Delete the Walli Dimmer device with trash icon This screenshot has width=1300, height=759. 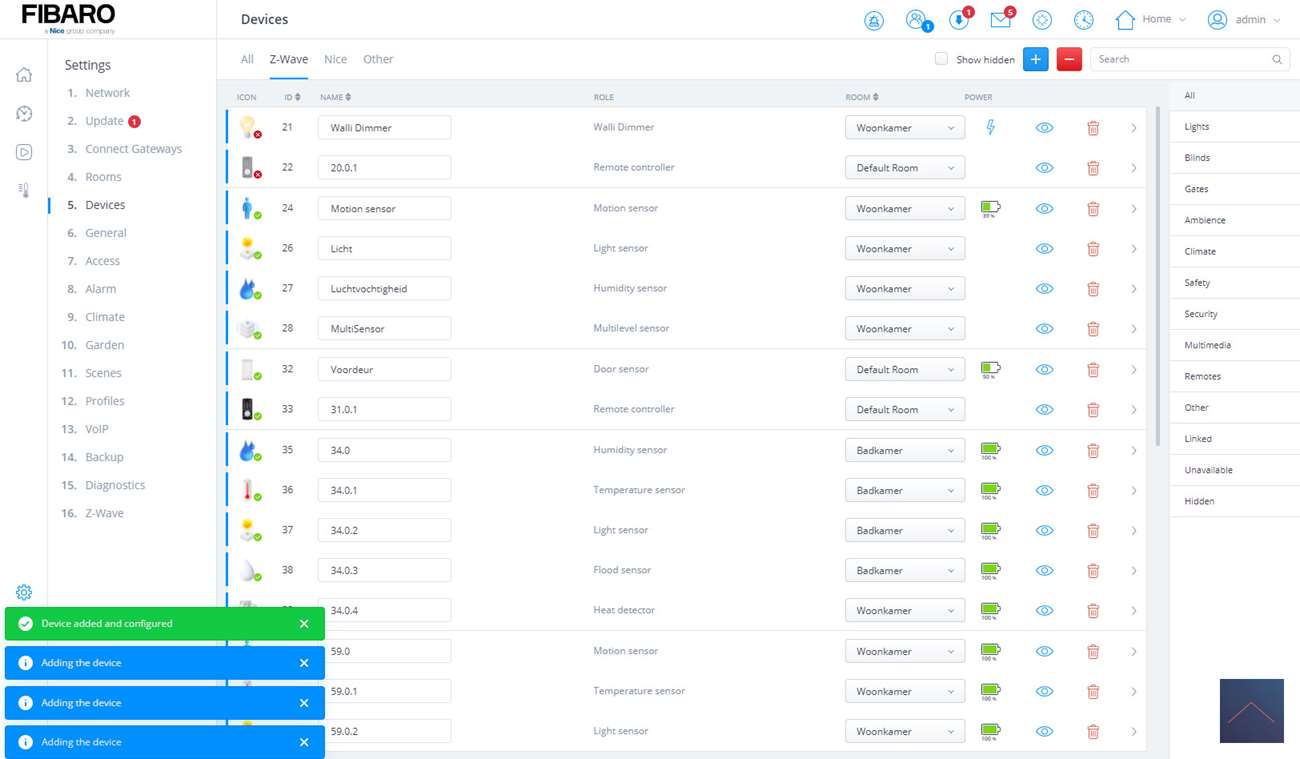(1093, 128)
